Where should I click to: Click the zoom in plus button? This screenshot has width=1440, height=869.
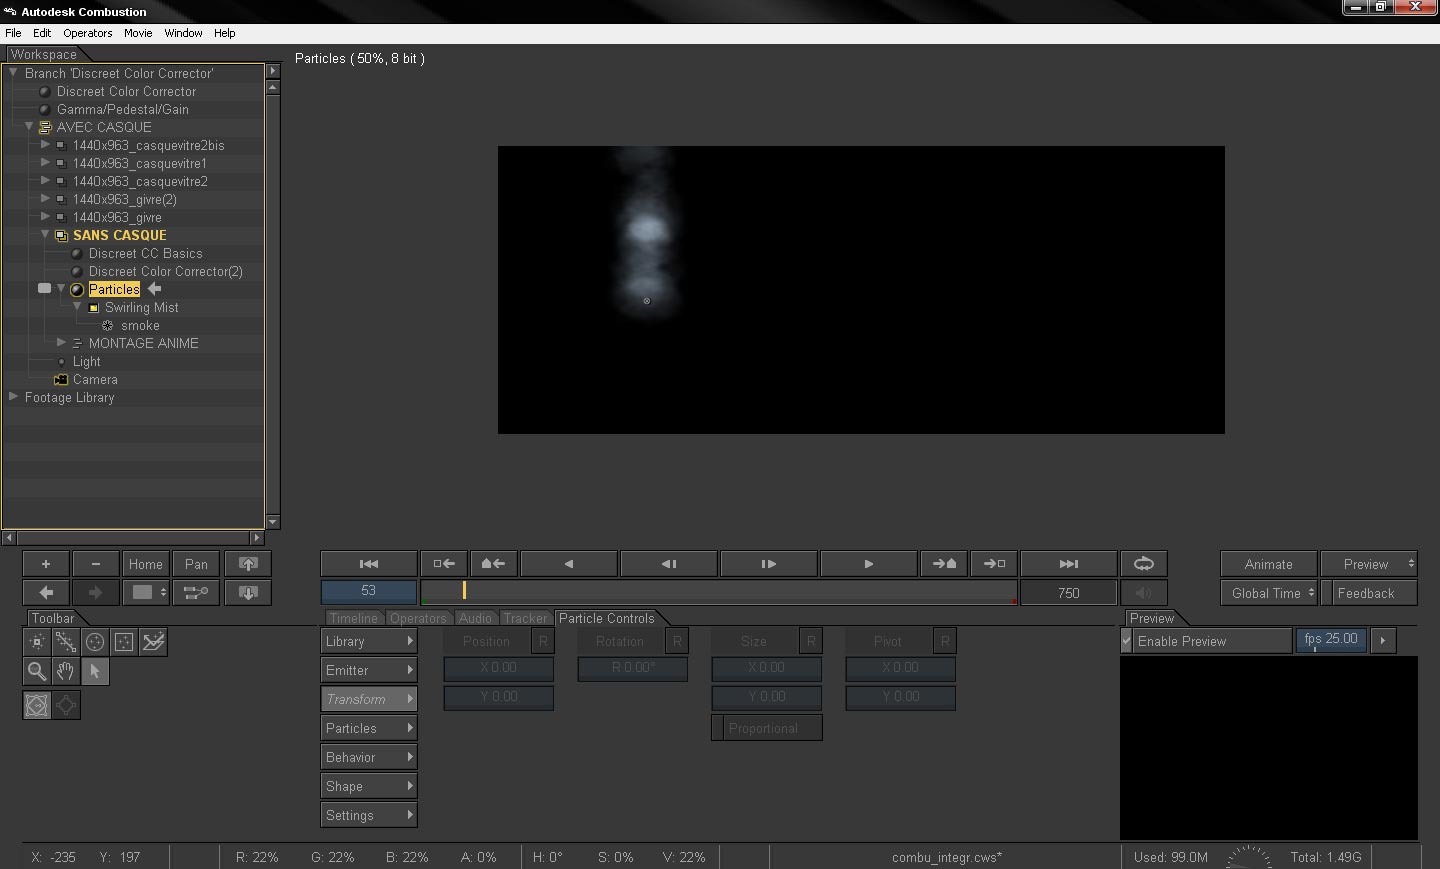click(x=46, y=564)
